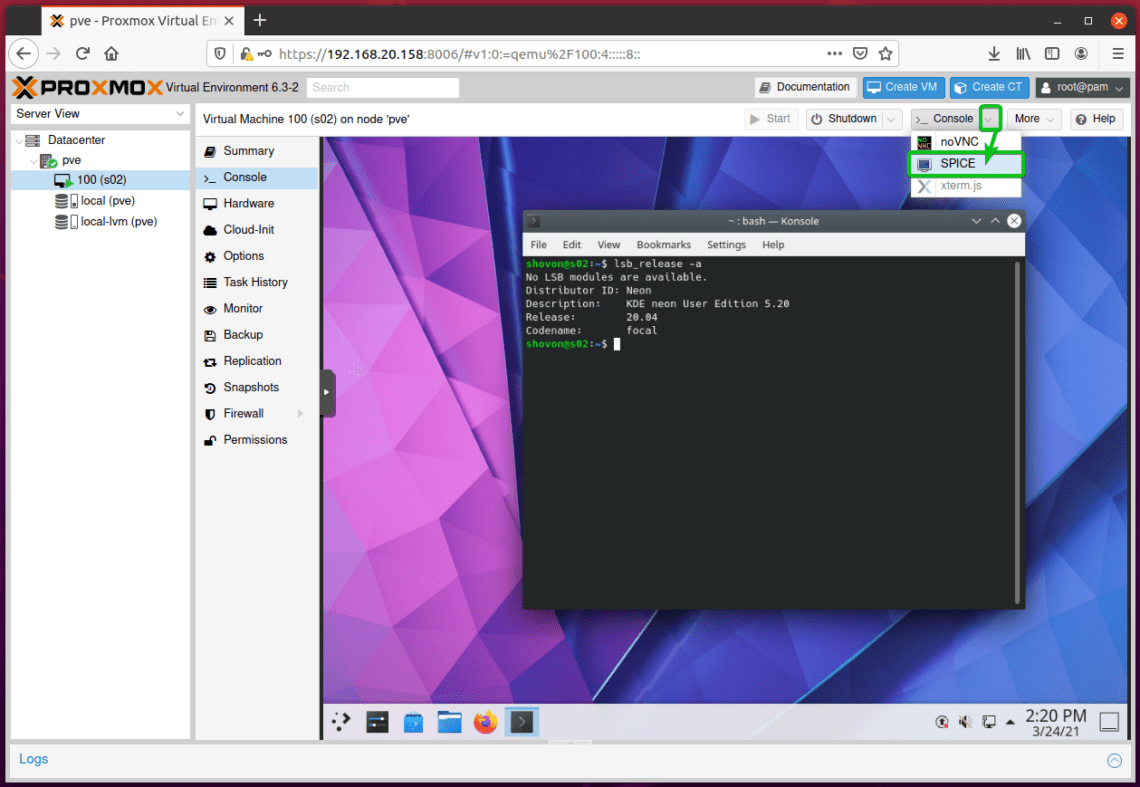Open the Help menu in Konsole
Viewport: 1140px width, 787px height.
click(x=773, y=244)
